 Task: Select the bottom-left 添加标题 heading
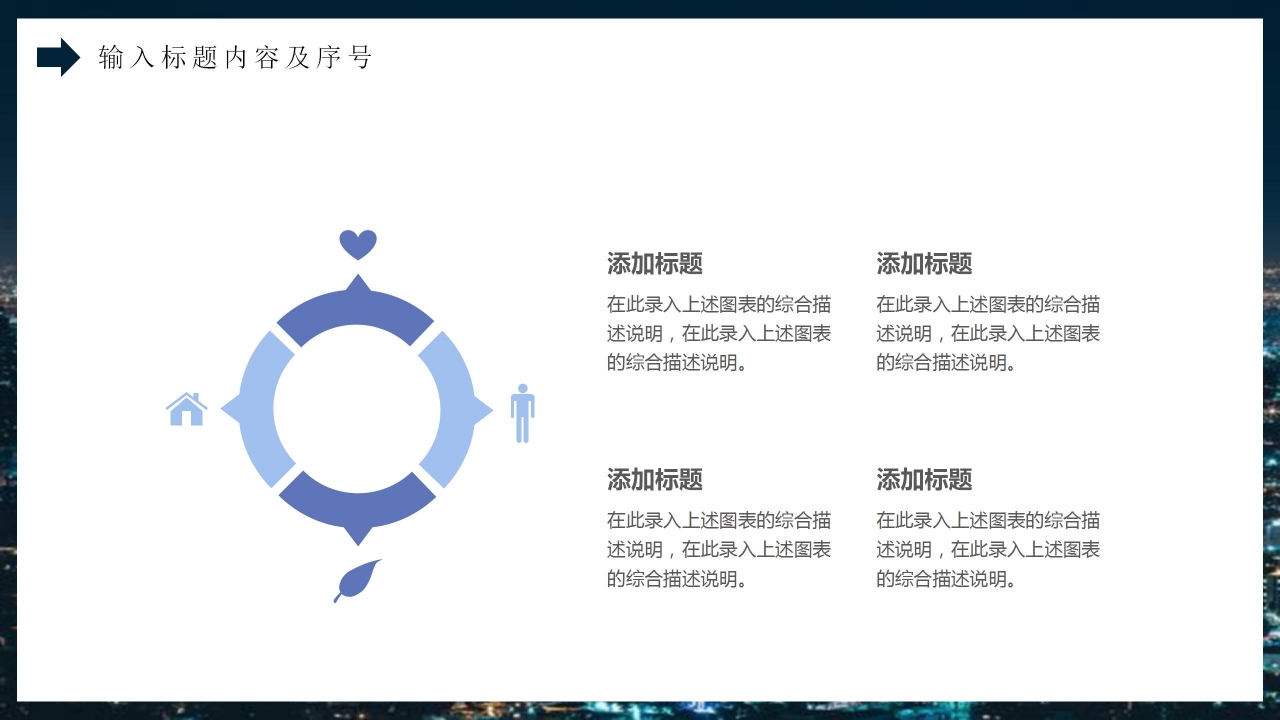tap(655, 481)
